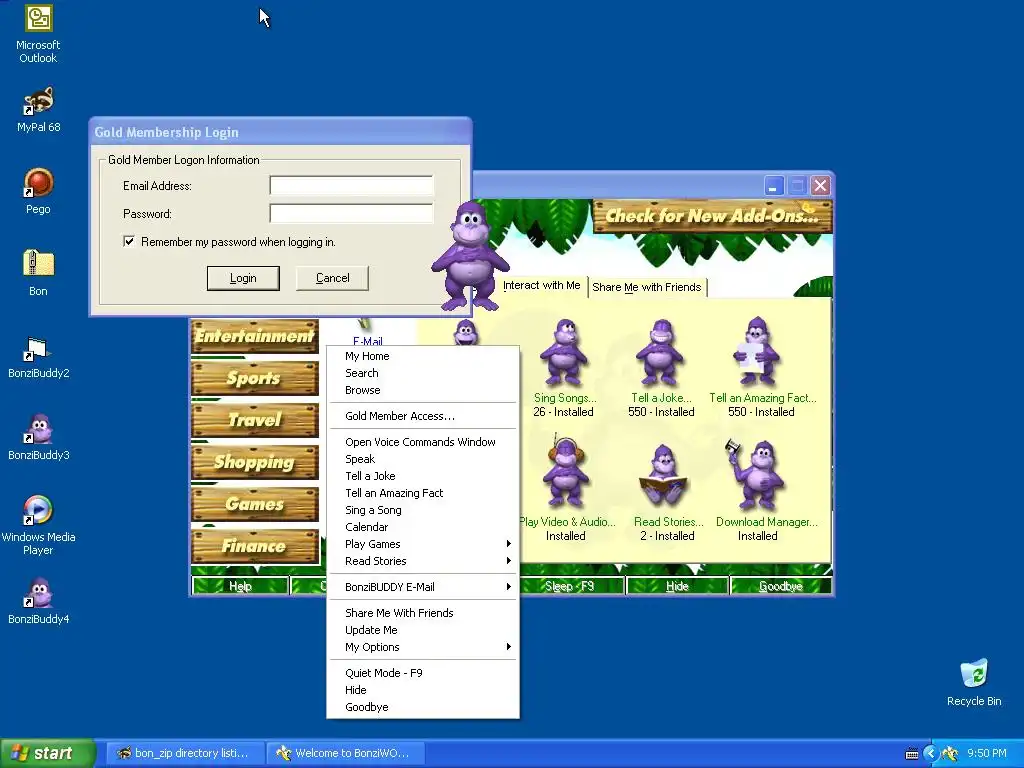
Task: Select the Recycle Bin icon
Action: [974, 675]
